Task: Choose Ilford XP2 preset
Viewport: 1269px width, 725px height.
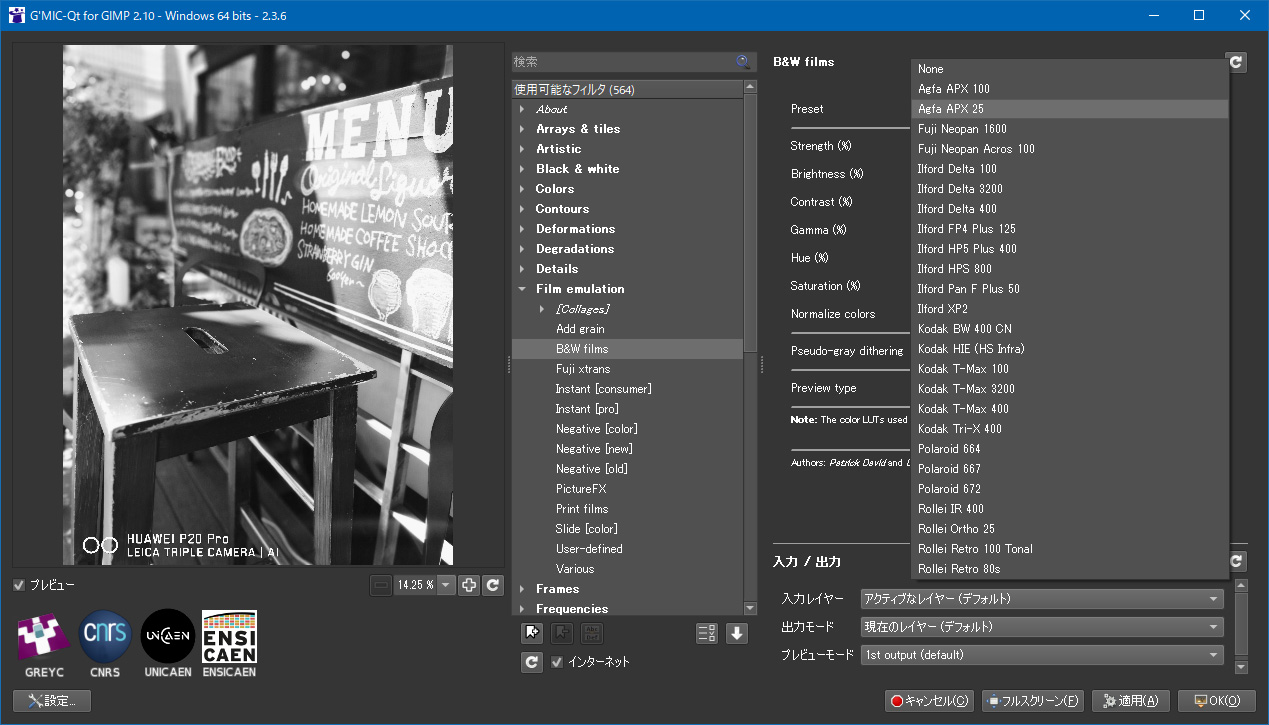Action: 1069,309
